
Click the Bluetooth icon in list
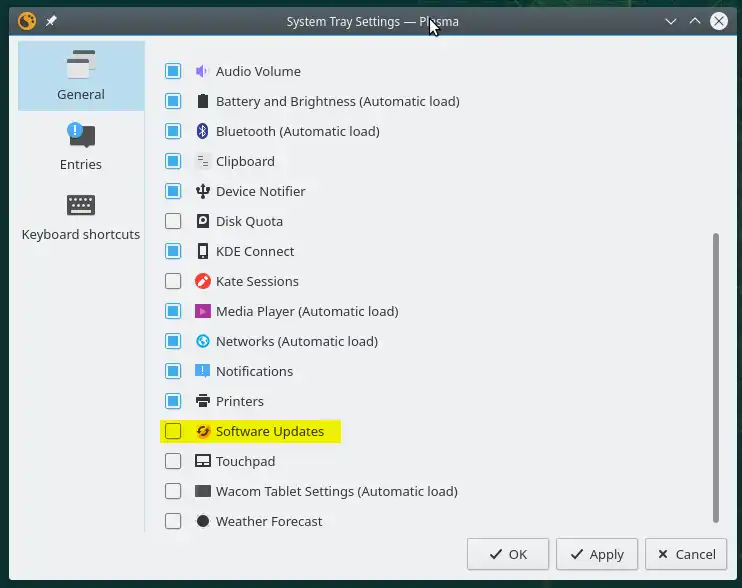pyautogui.click(x=203, y=131)
